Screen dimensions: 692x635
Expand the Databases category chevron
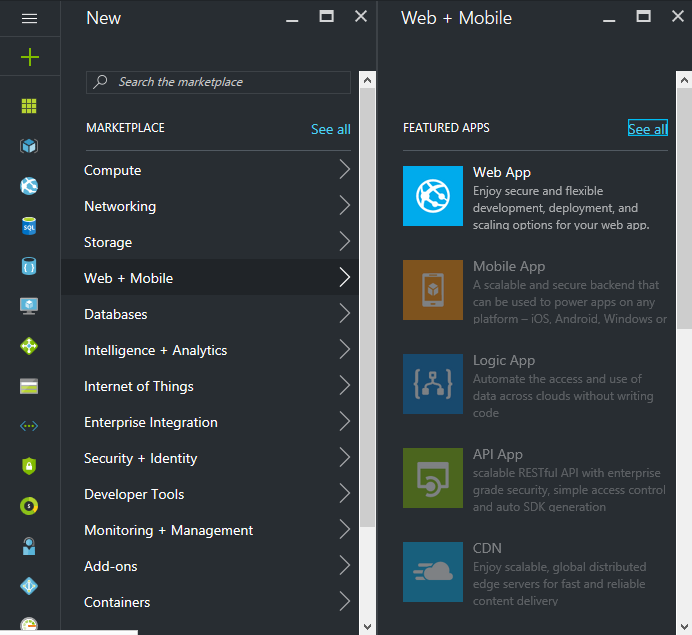point(345,313)
